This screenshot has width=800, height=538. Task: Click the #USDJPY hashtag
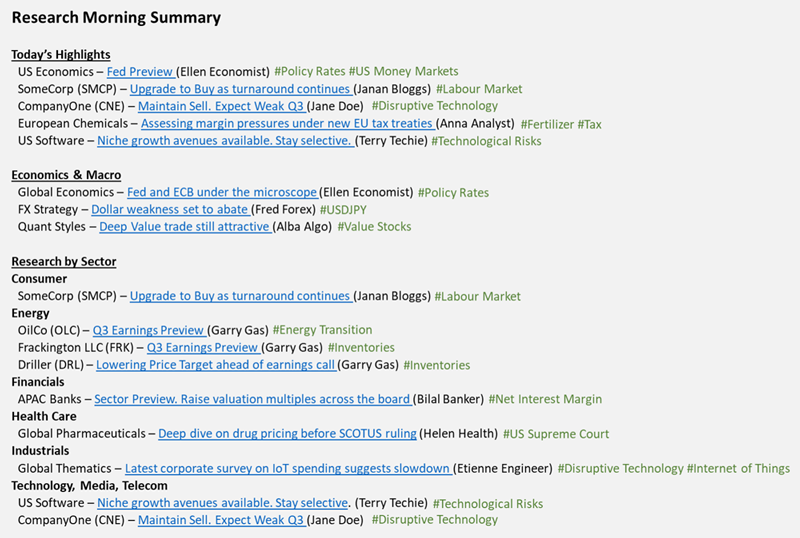pos(343,210)
